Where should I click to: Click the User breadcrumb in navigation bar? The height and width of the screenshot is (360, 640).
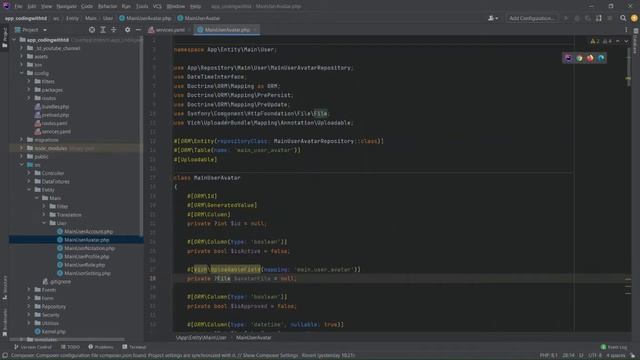[x=108, y=18]
